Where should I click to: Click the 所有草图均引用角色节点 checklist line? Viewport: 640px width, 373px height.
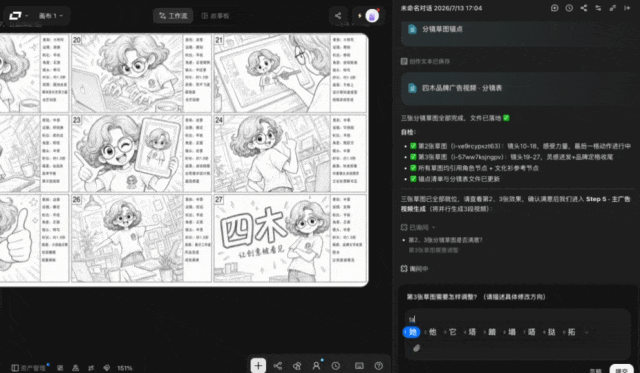click(x=474, y=168)
